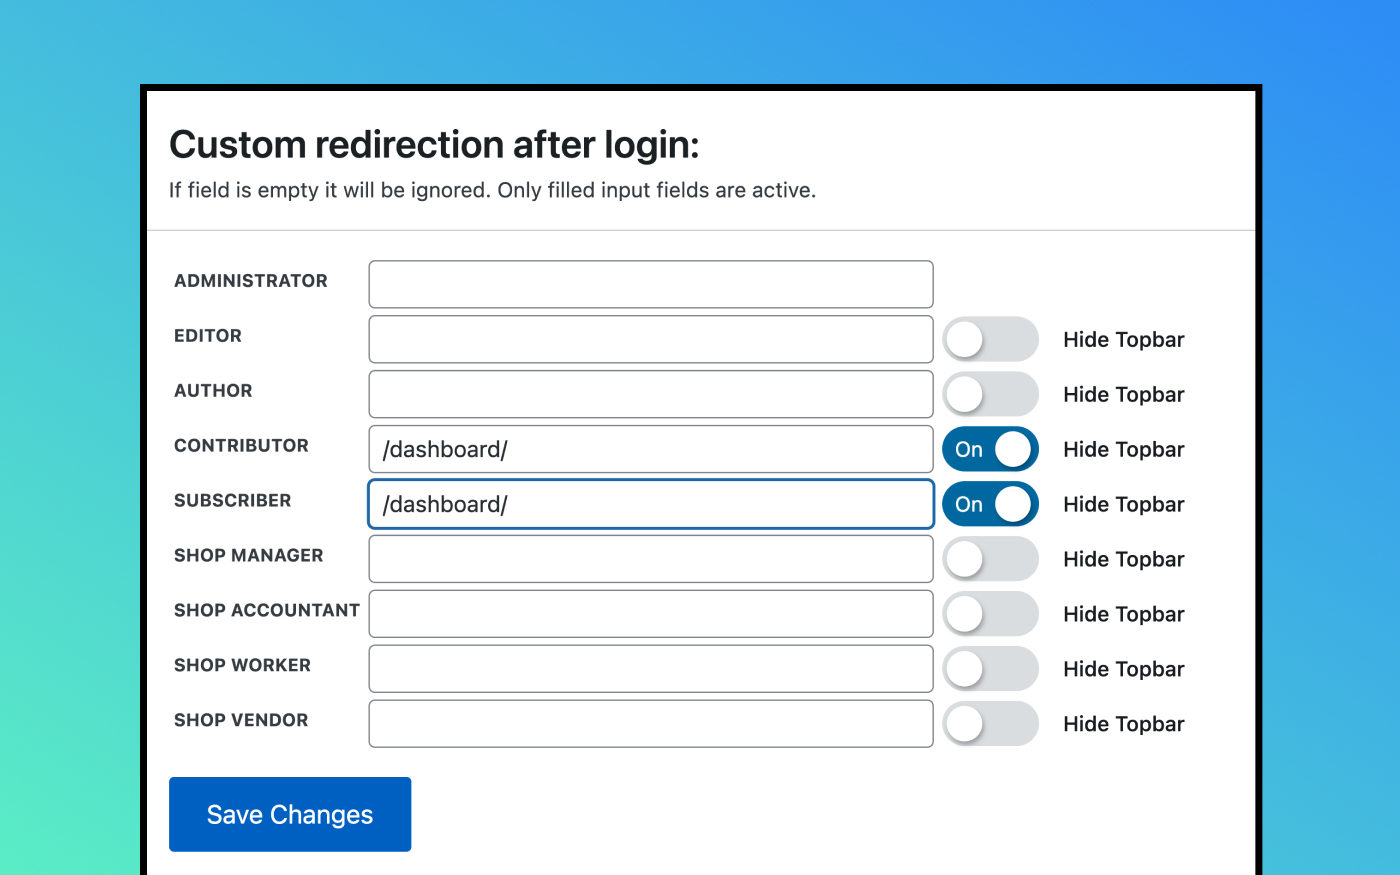
Task: Focus the Shop Manager redirect field
Action: 650,559
